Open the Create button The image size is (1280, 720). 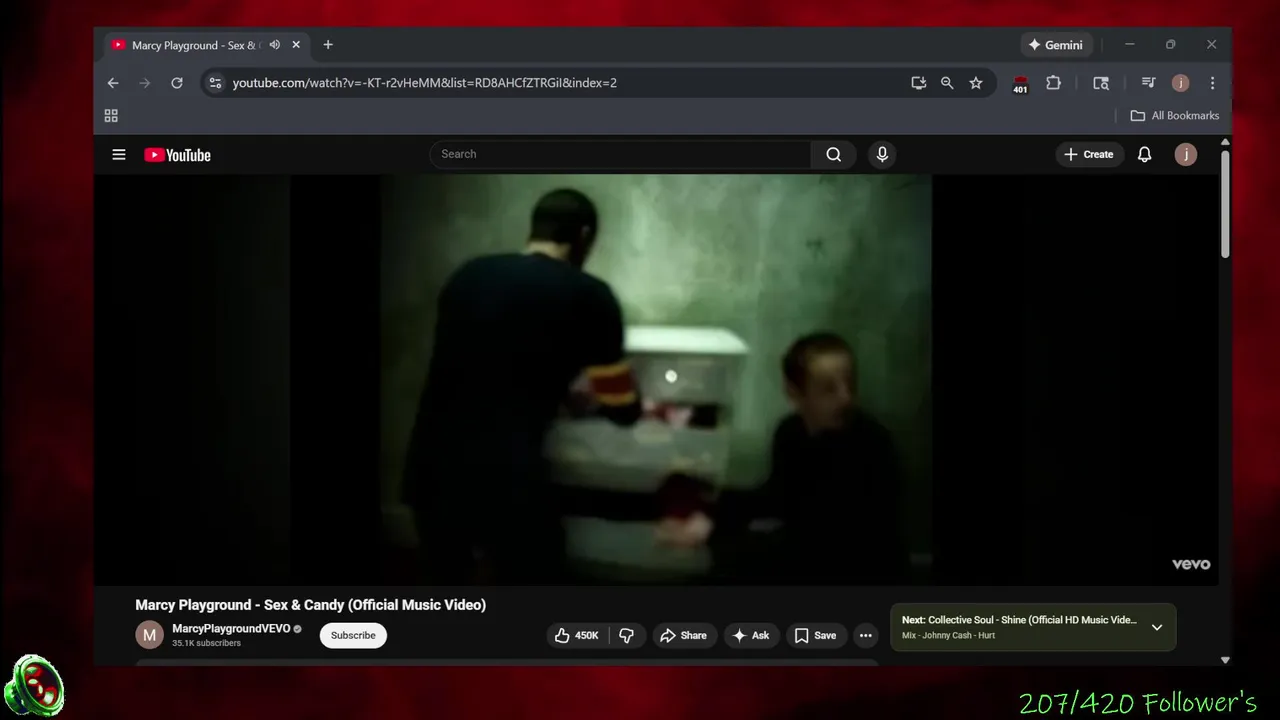tap(1088, 154)
